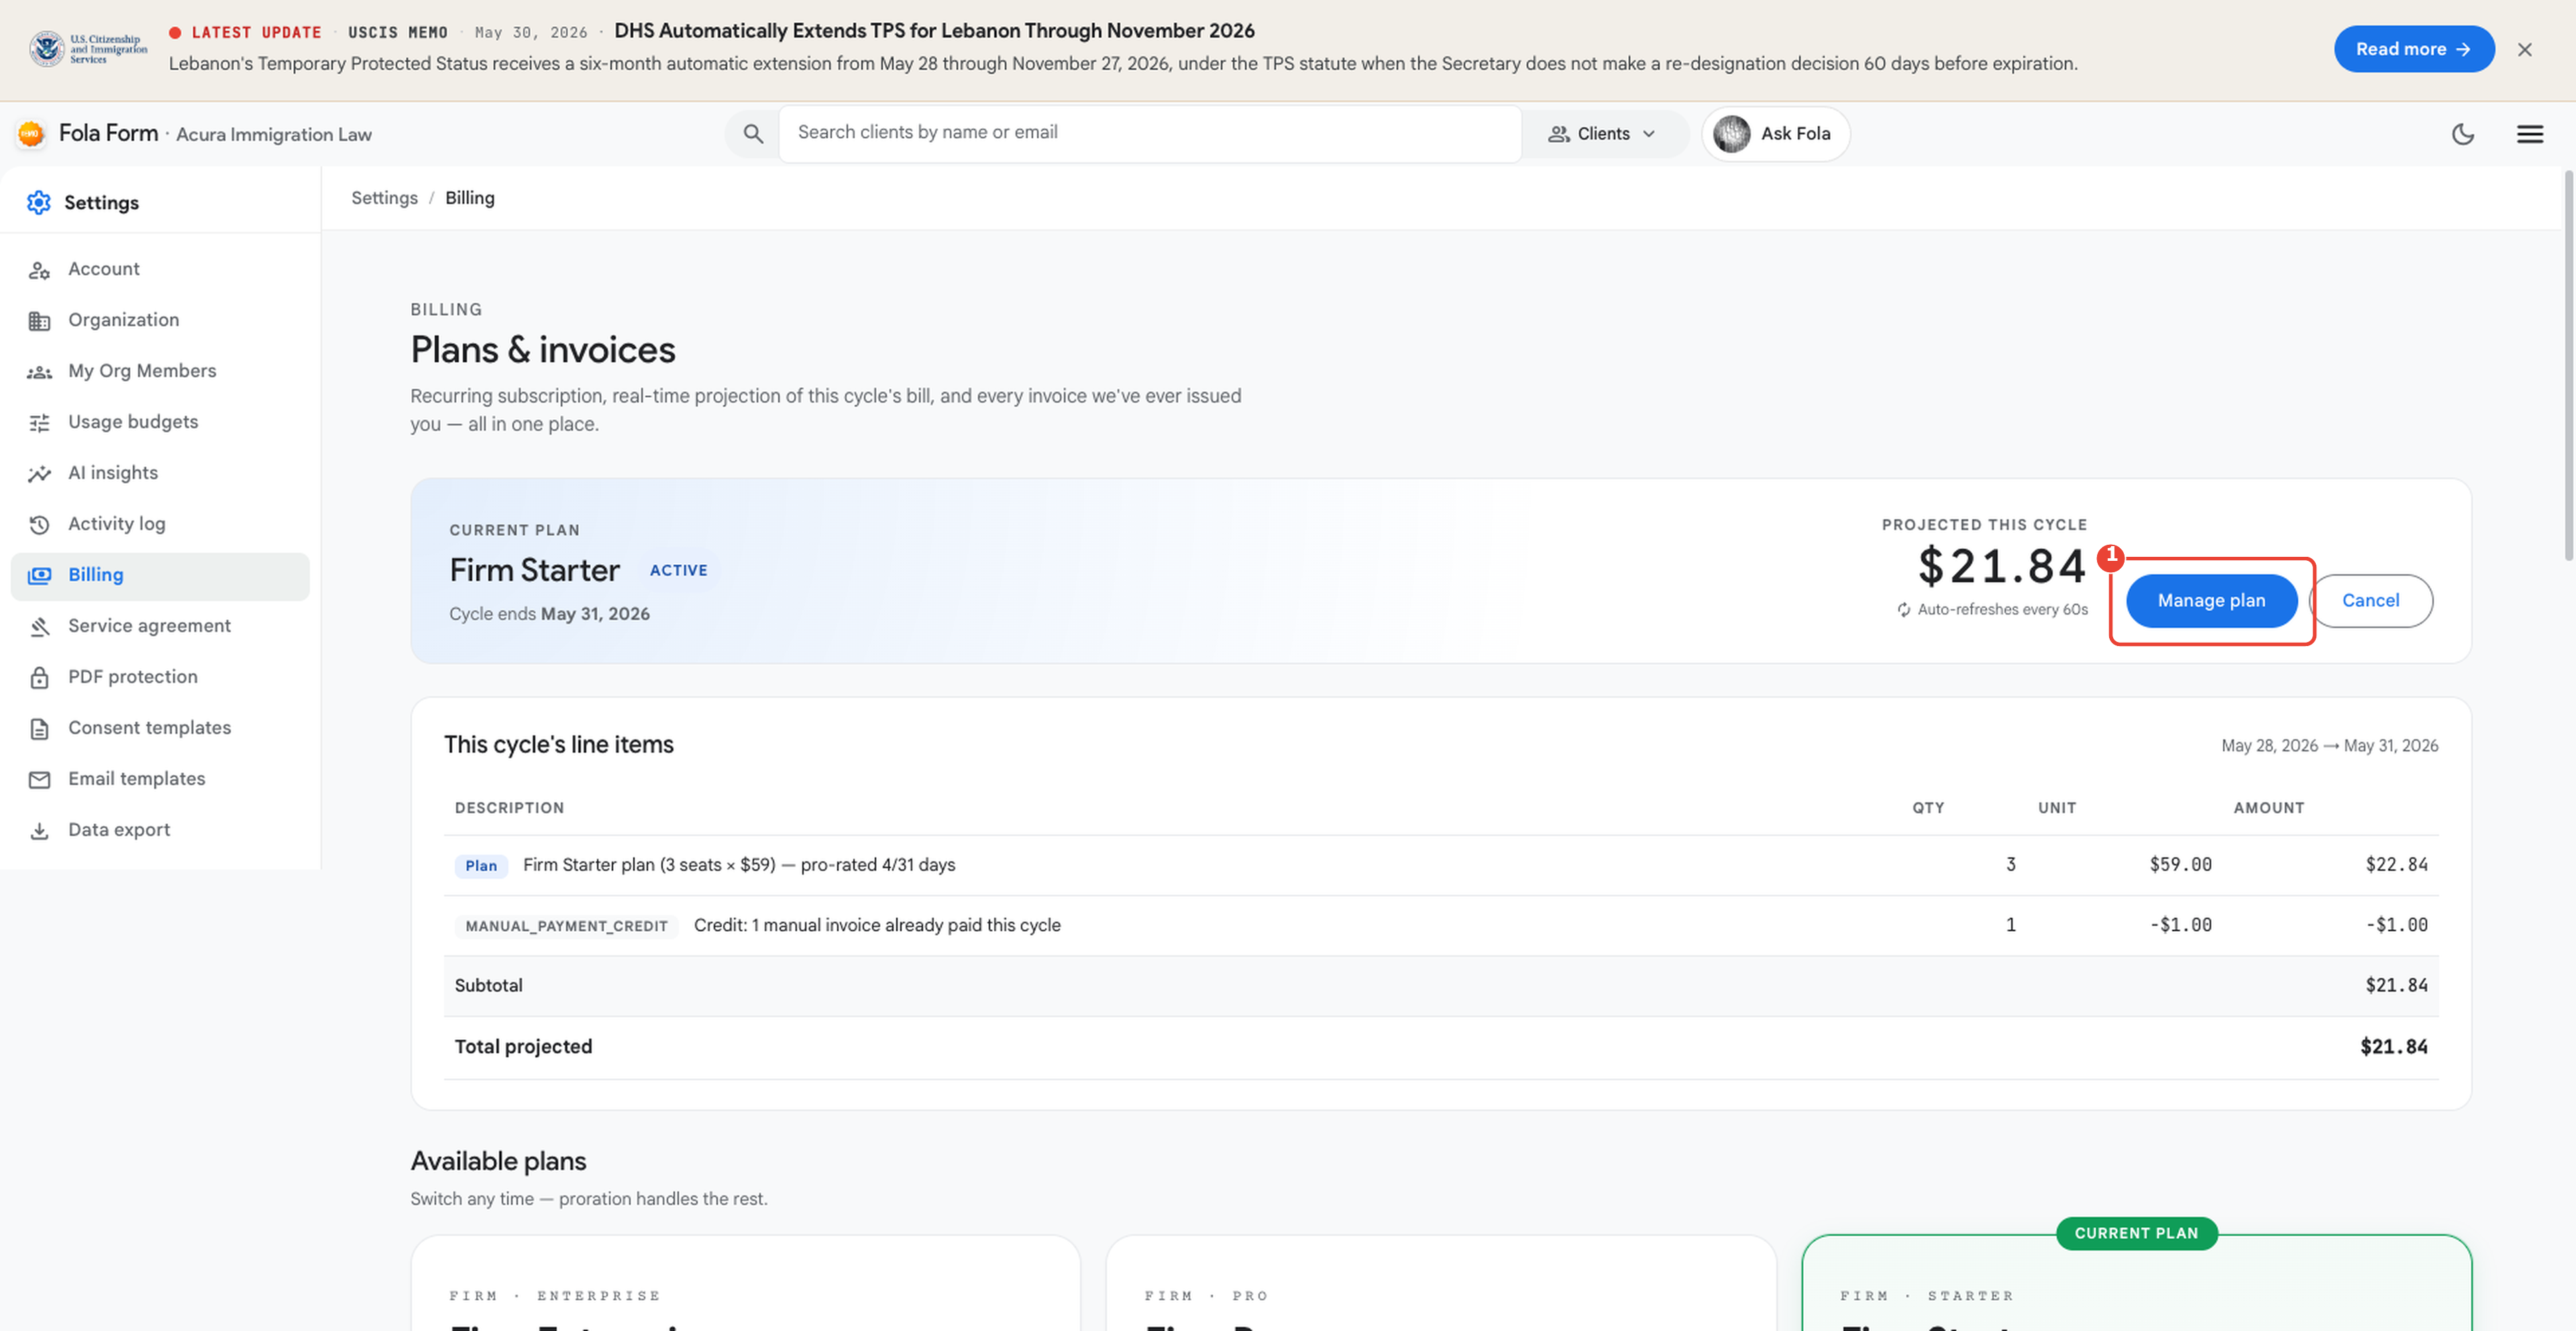Cancel the current plan button
Screen dimensions: 2576x1331
[x=2370, y=601]
